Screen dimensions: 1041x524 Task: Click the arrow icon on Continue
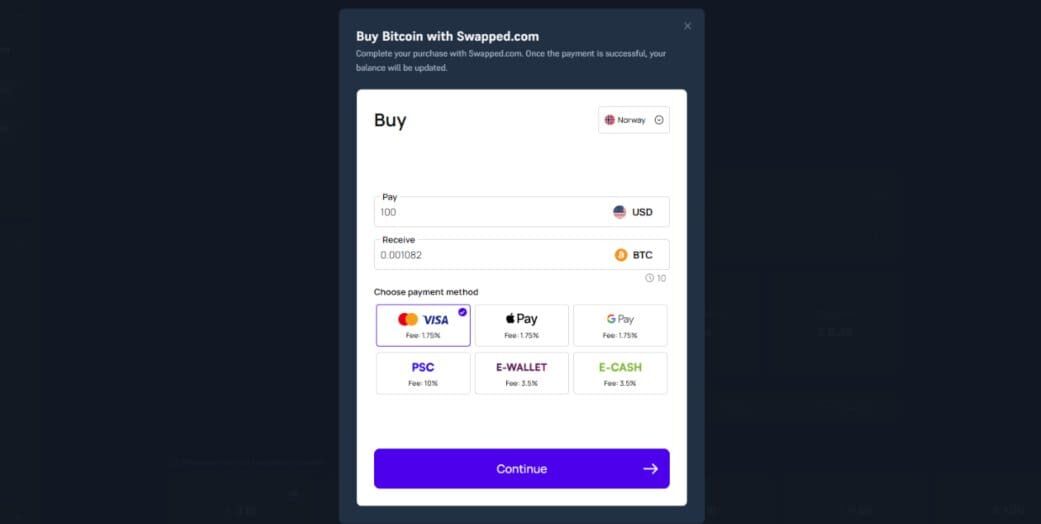[x=650, y=469]
